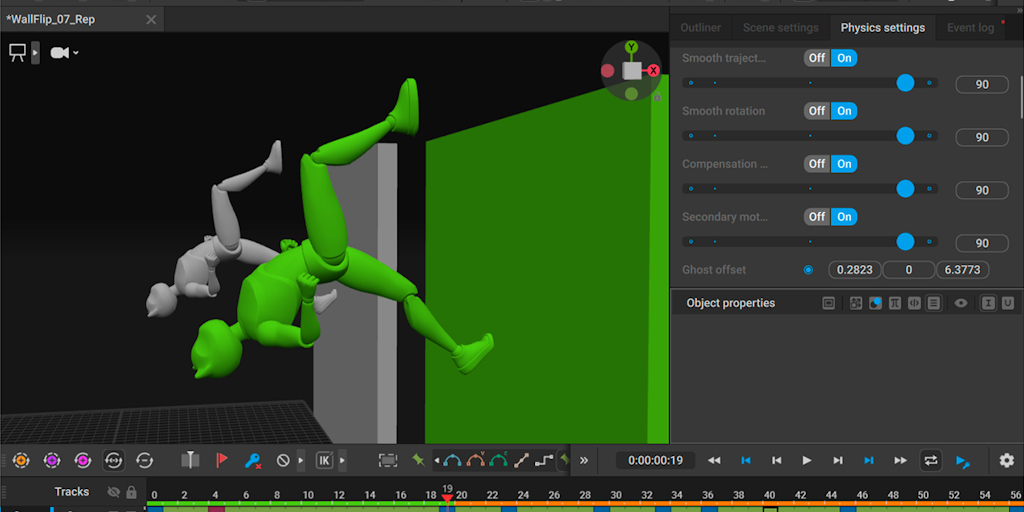Screen dimensions: 1024x512
Task: Turn off Smooth rotation
Action: click(x=817, y=111)
